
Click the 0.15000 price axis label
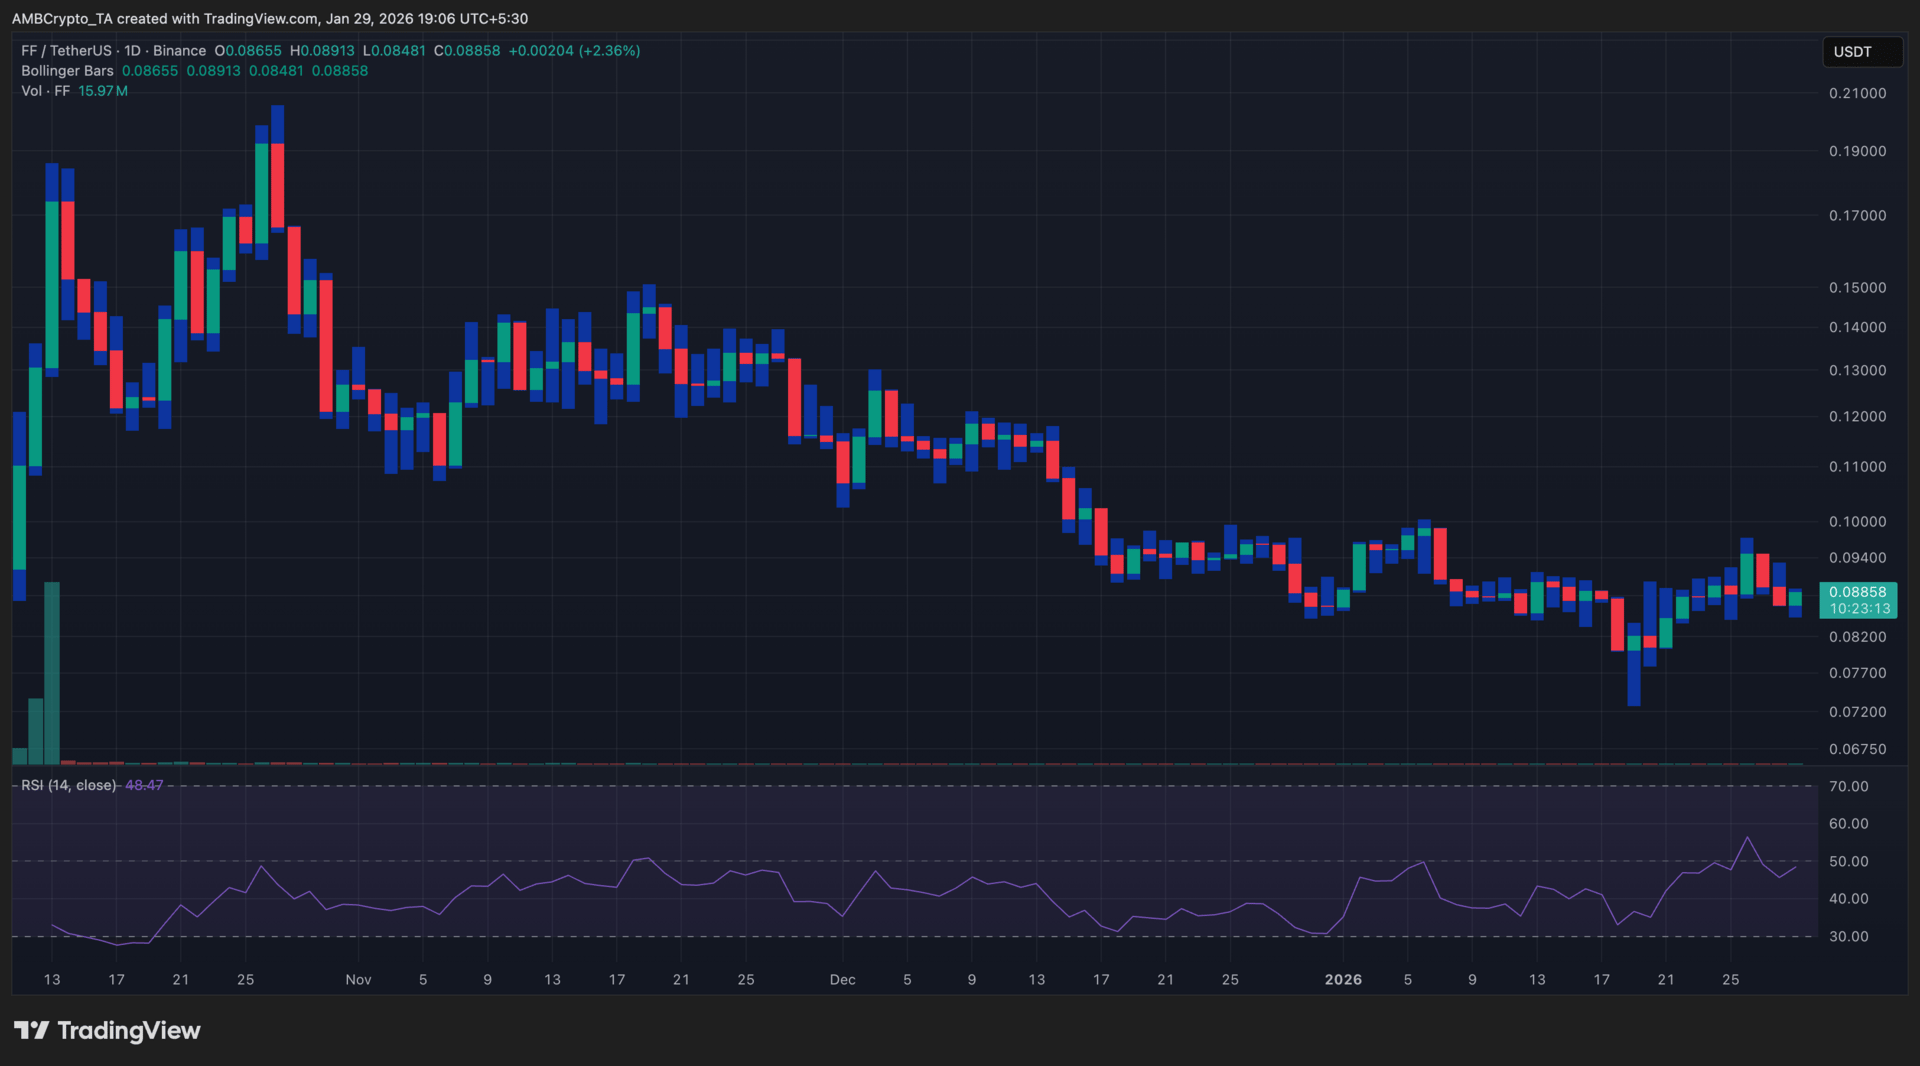pyautogui.click(x=1857, y=287)
